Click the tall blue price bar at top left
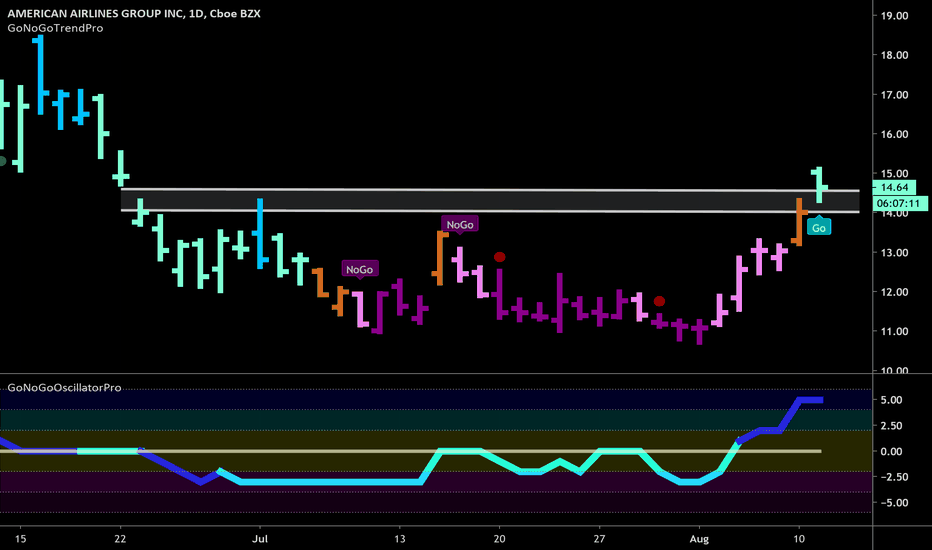The image size is (932, 550). click(40, 75)
